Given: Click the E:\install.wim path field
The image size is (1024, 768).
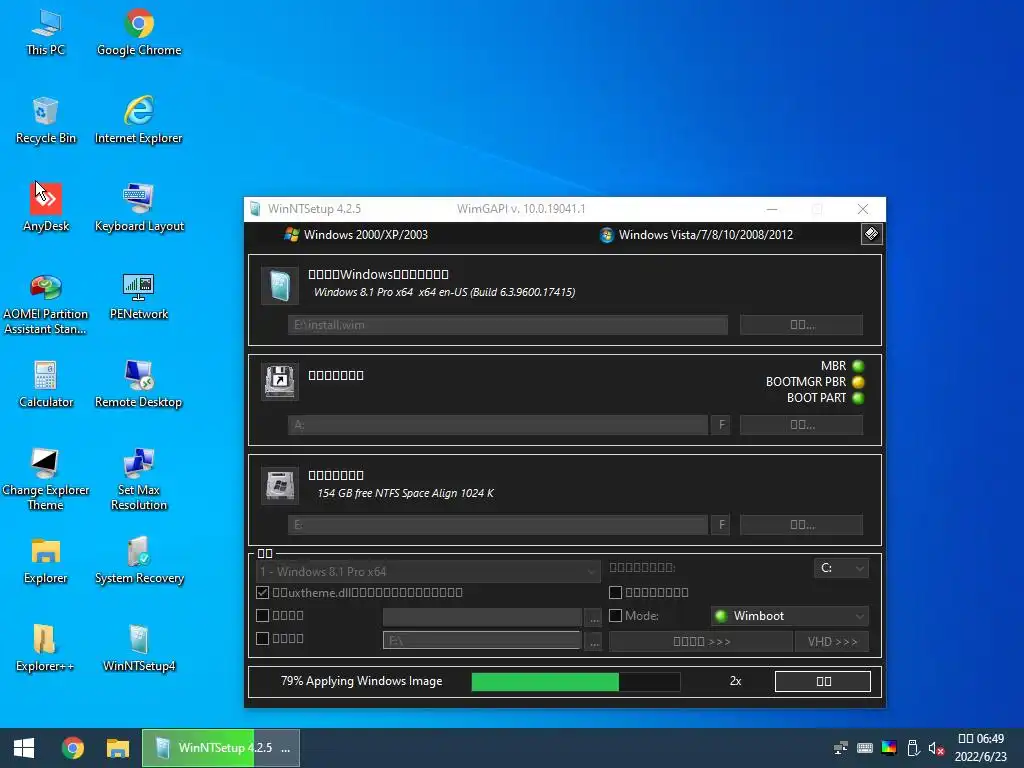Looking at the screenshot, I should point(508,325).
